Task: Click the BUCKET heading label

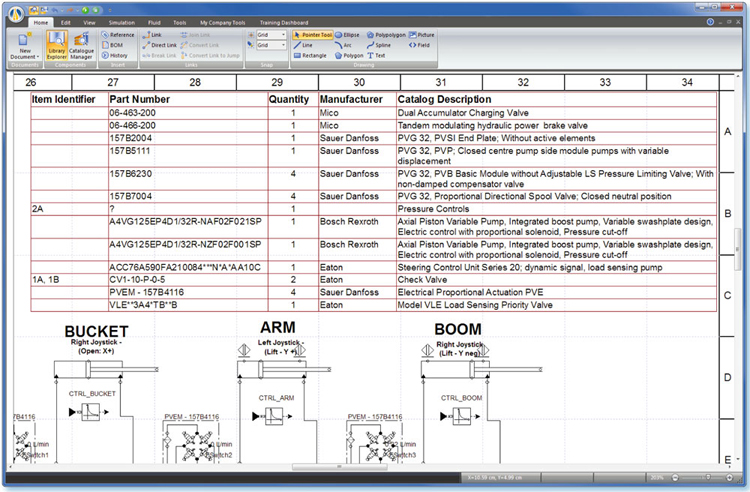Action: coord(97,331)
